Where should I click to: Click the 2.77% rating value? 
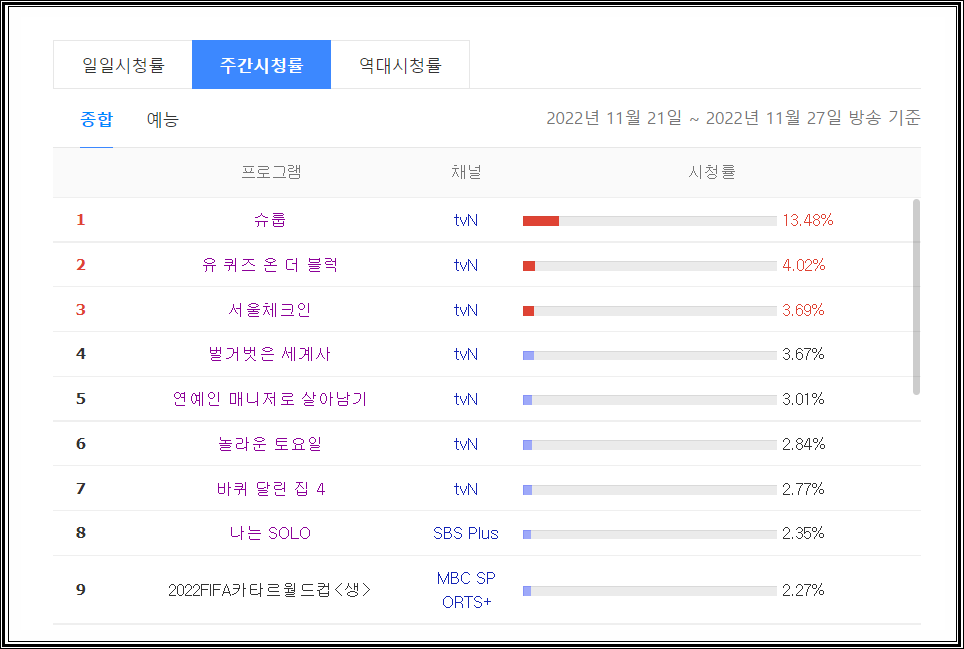(x=803, y=489)
